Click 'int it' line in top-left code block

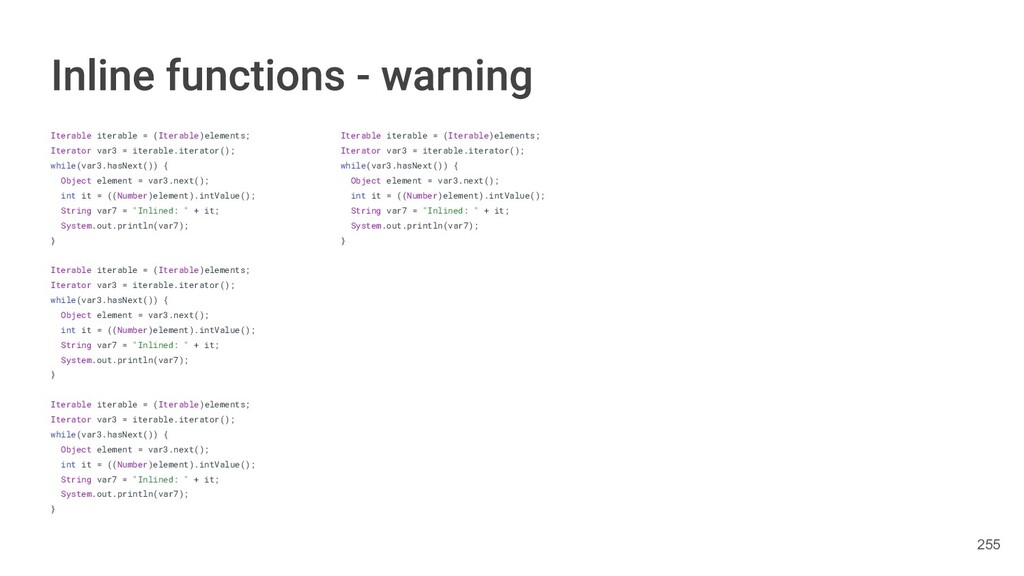[158, 196]
